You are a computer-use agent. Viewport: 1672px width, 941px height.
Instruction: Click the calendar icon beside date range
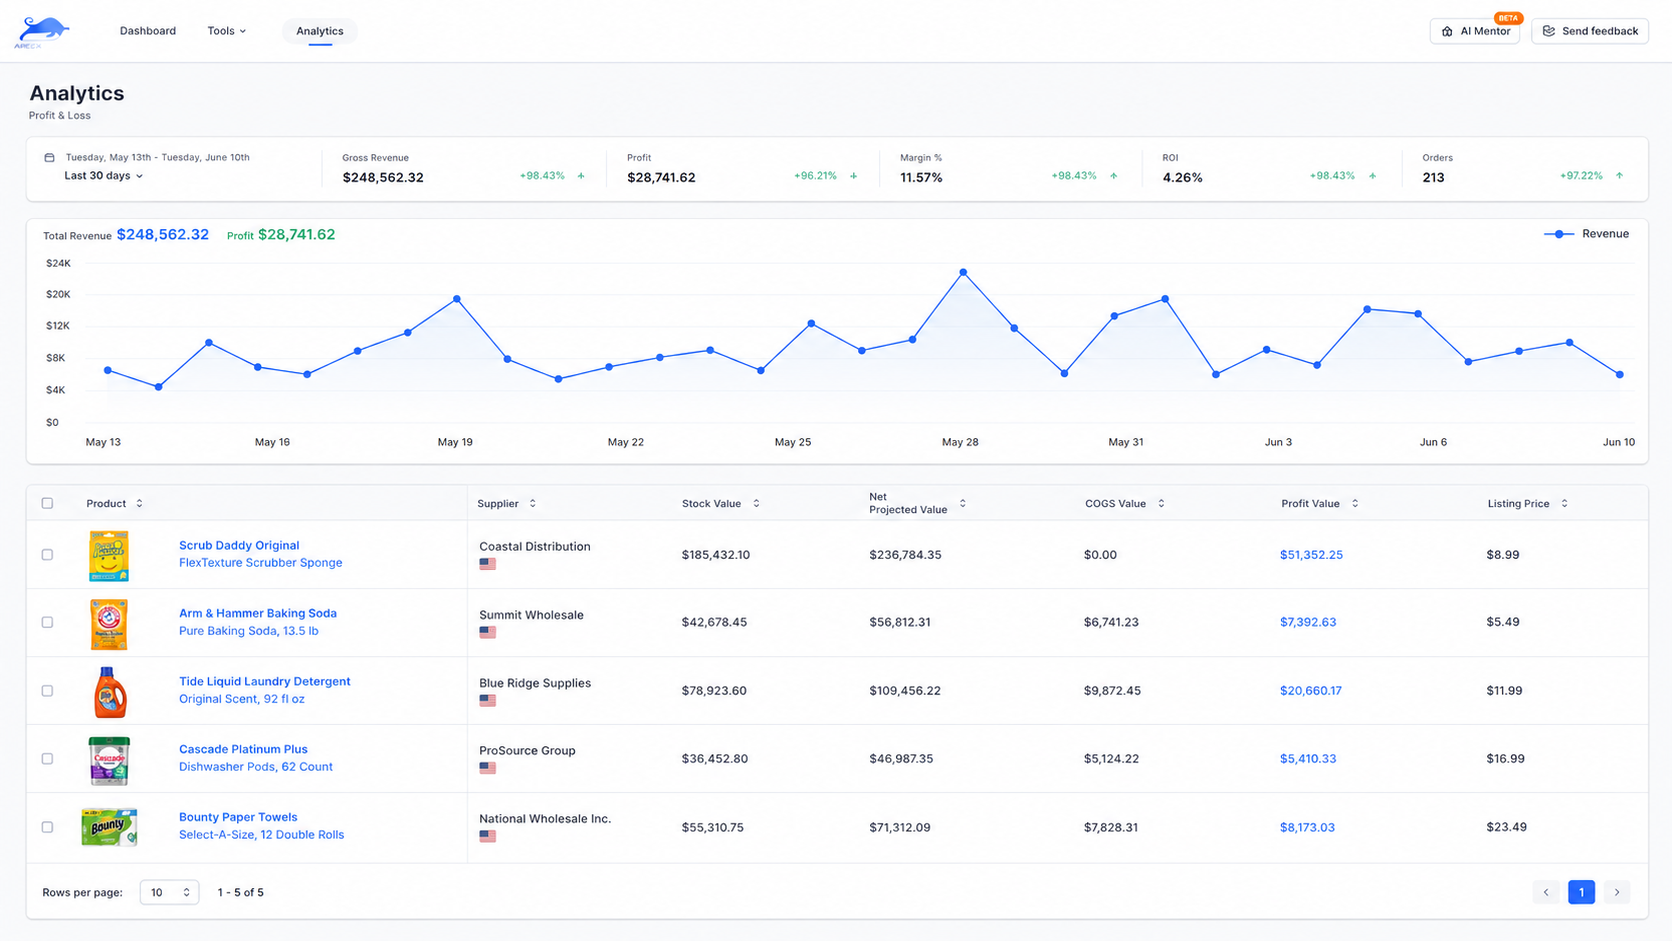pyautogui.click(x=49, y=158)
